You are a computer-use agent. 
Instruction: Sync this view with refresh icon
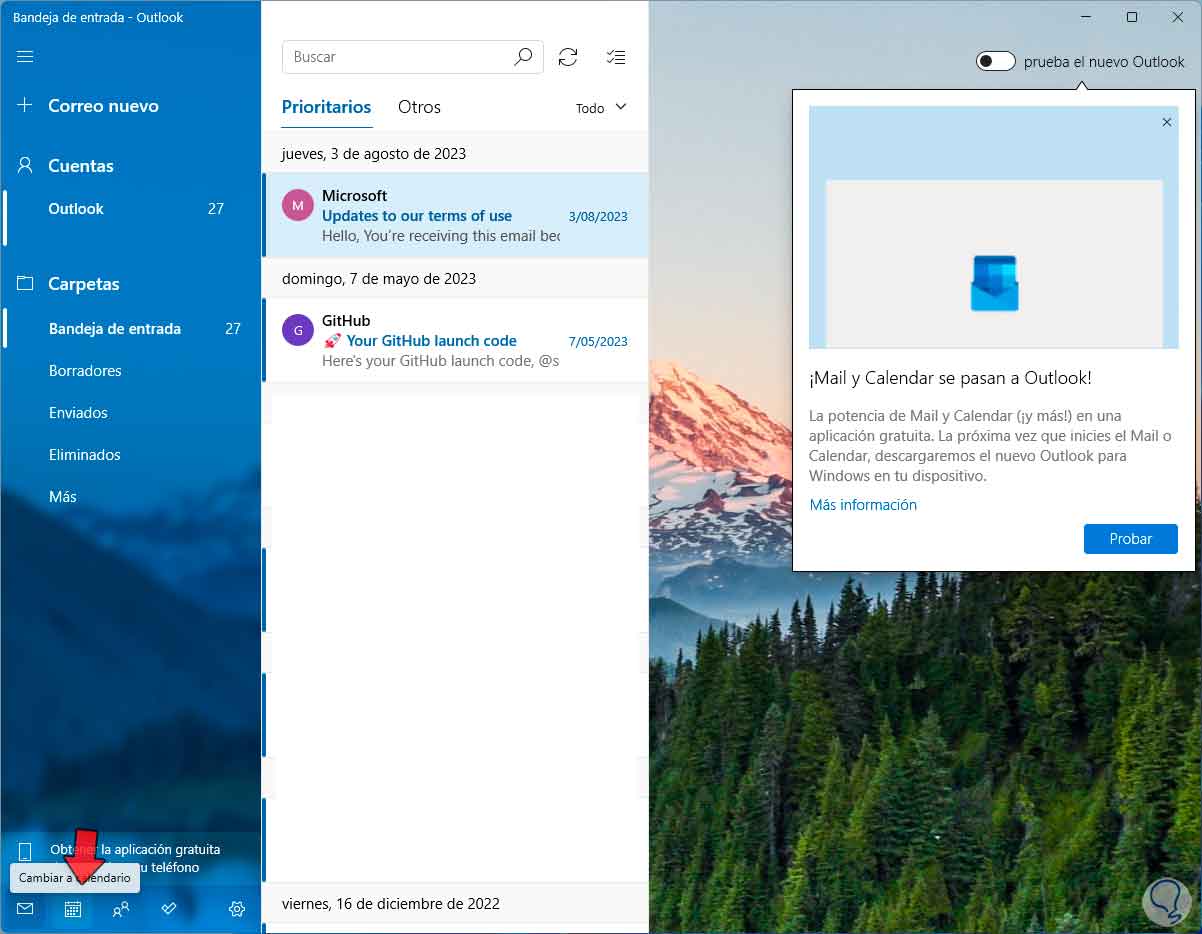tap(568, 57)
